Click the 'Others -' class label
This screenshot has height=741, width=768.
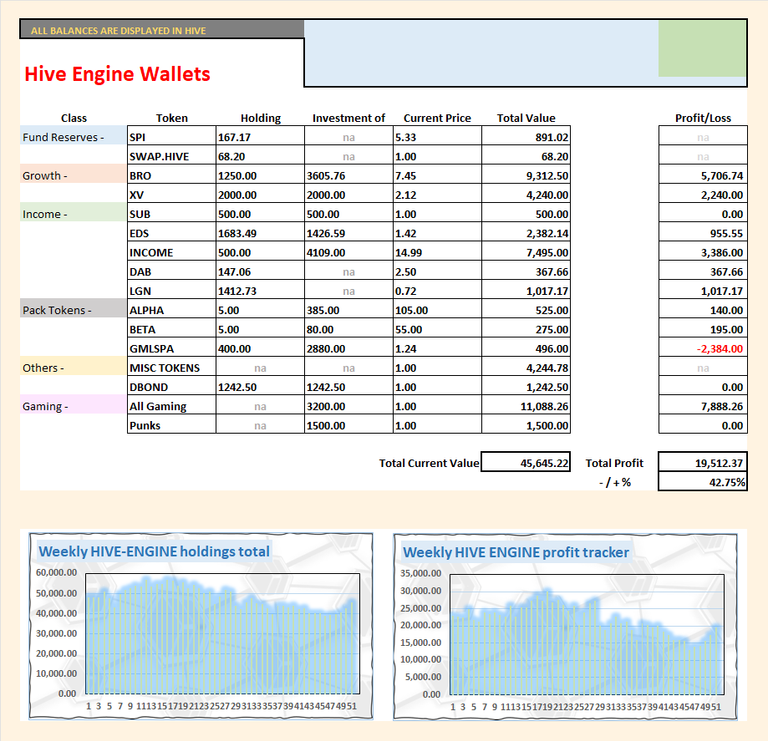[x=73, y=368]
